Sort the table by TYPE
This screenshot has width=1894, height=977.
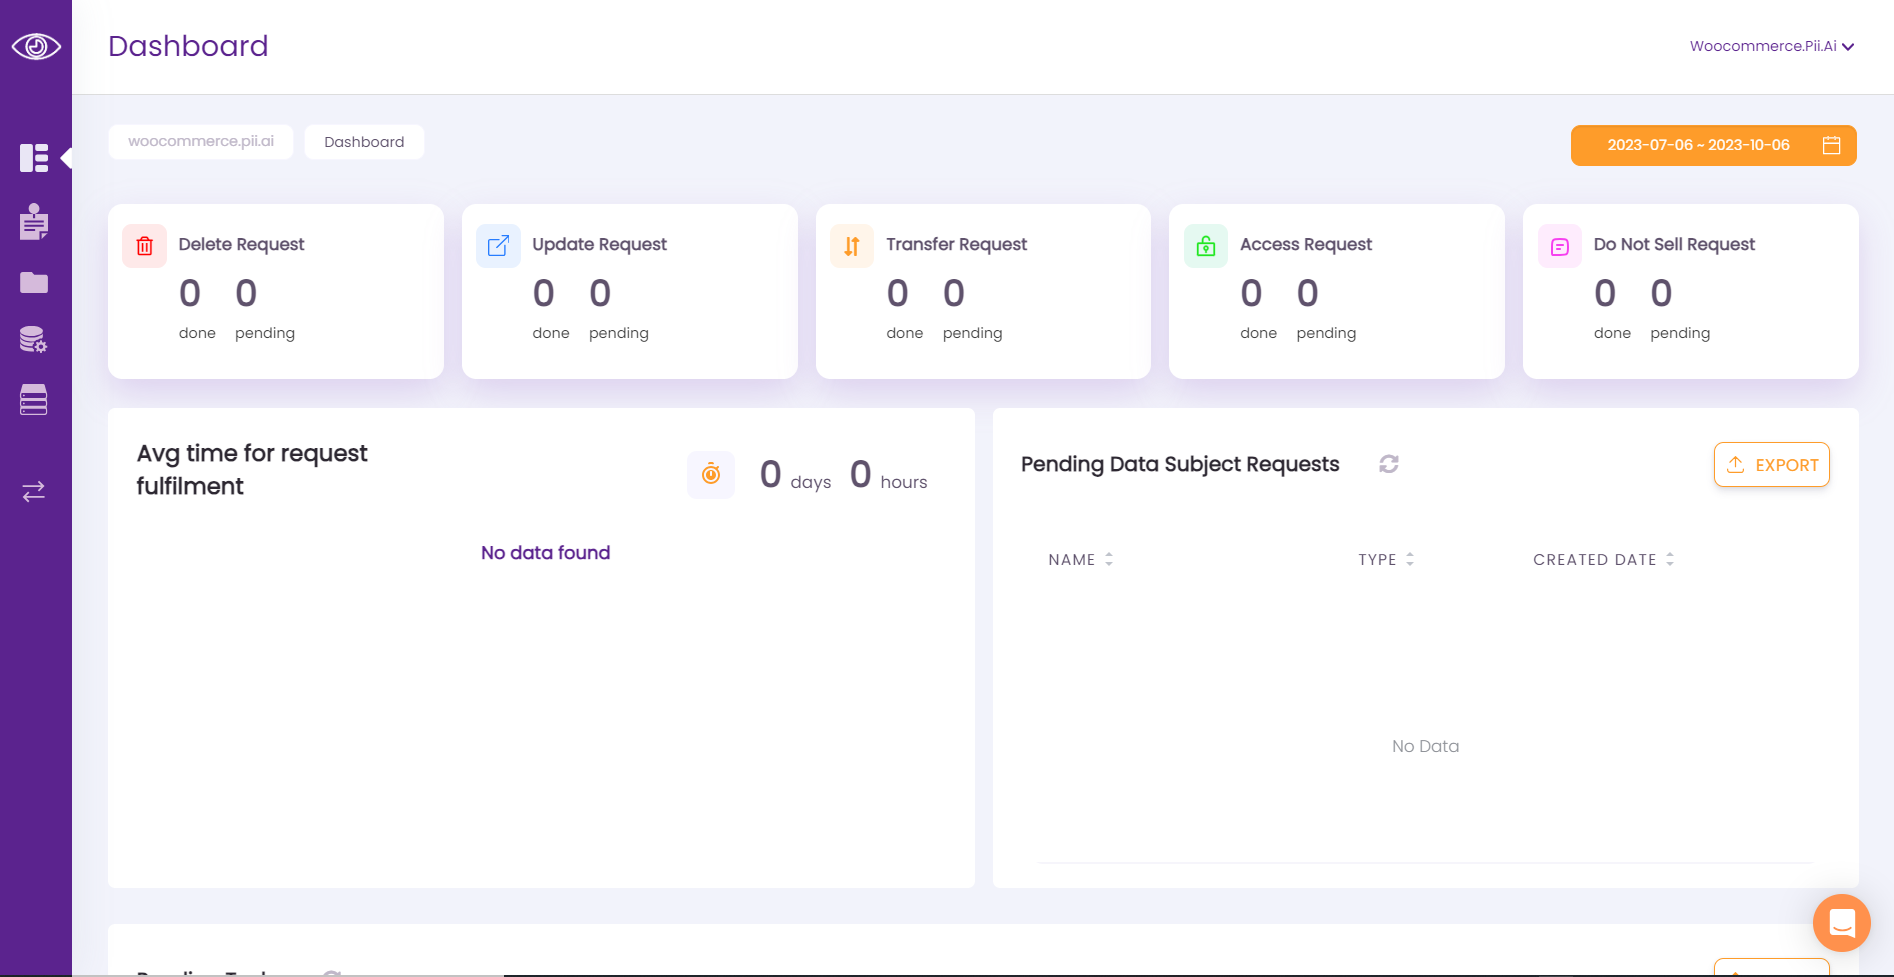click(x=1386, y=560)
